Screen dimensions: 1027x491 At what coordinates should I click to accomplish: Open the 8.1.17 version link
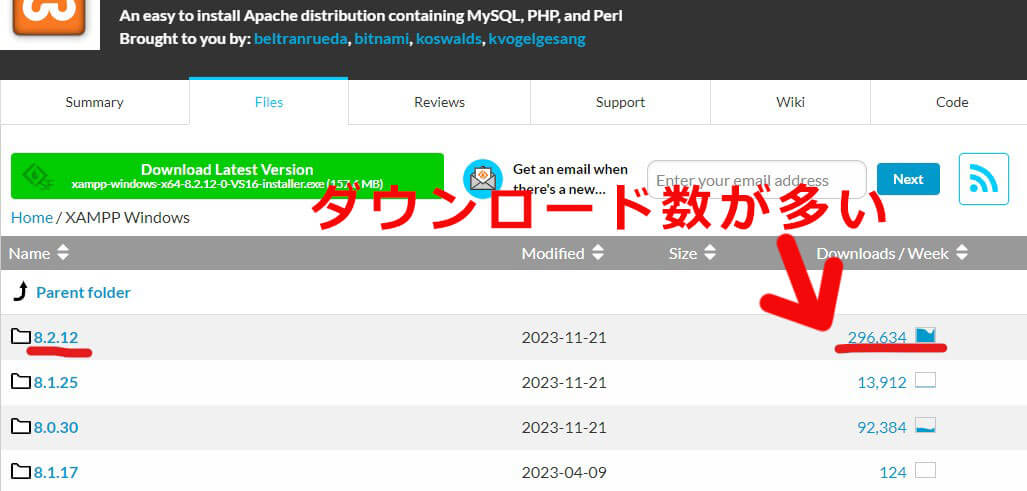click(56, 472)
